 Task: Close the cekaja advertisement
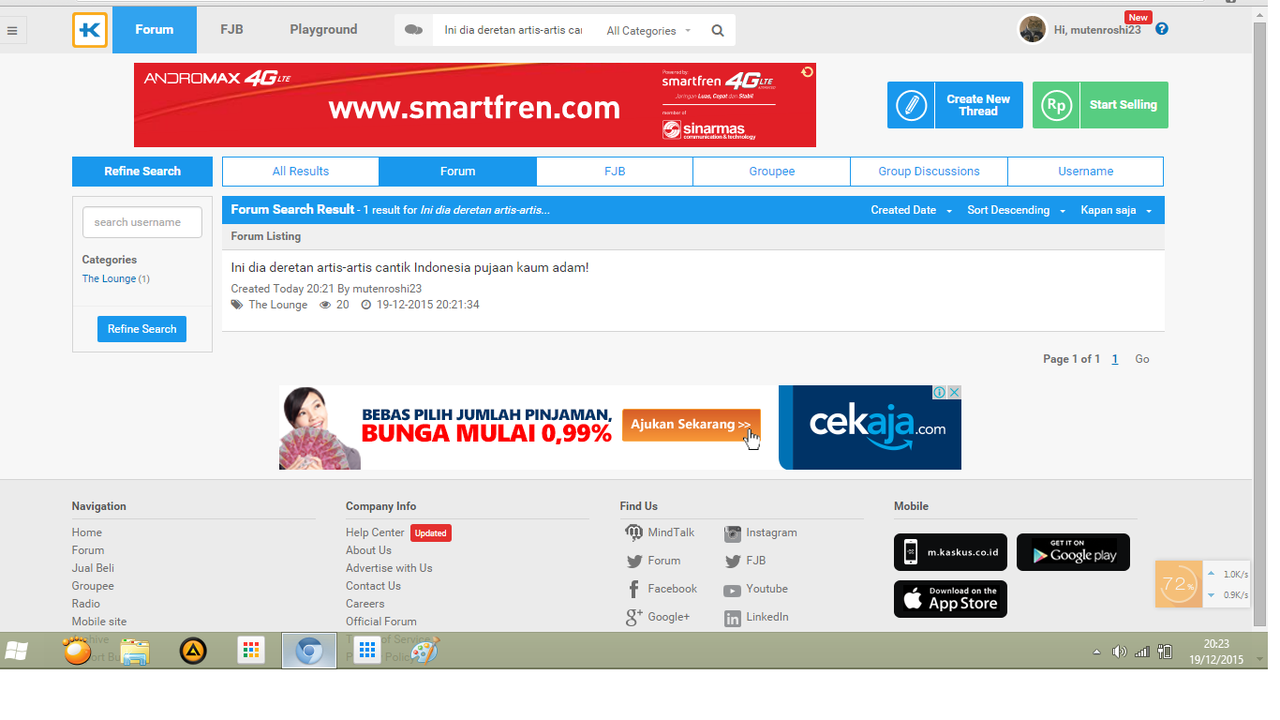954,392
